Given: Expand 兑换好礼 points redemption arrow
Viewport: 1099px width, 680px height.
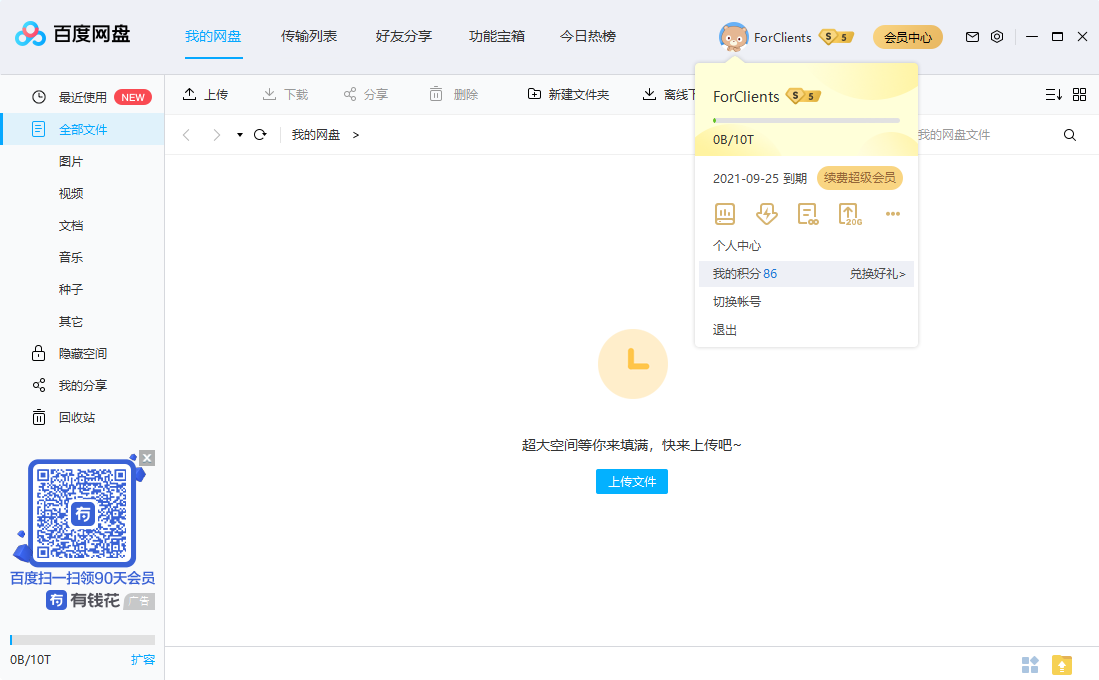Looking at the screenshot, I should 878,274.
